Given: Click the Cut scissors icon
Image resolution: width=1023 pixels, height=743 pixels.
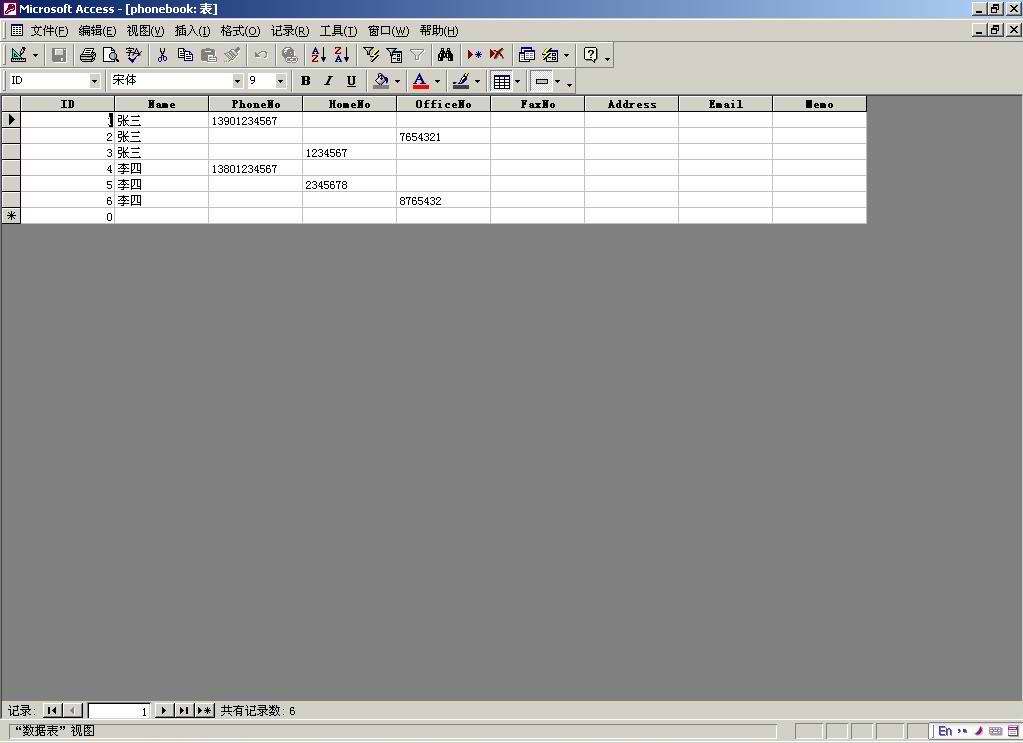Looking at the screenshot, I should pos(162,55).
